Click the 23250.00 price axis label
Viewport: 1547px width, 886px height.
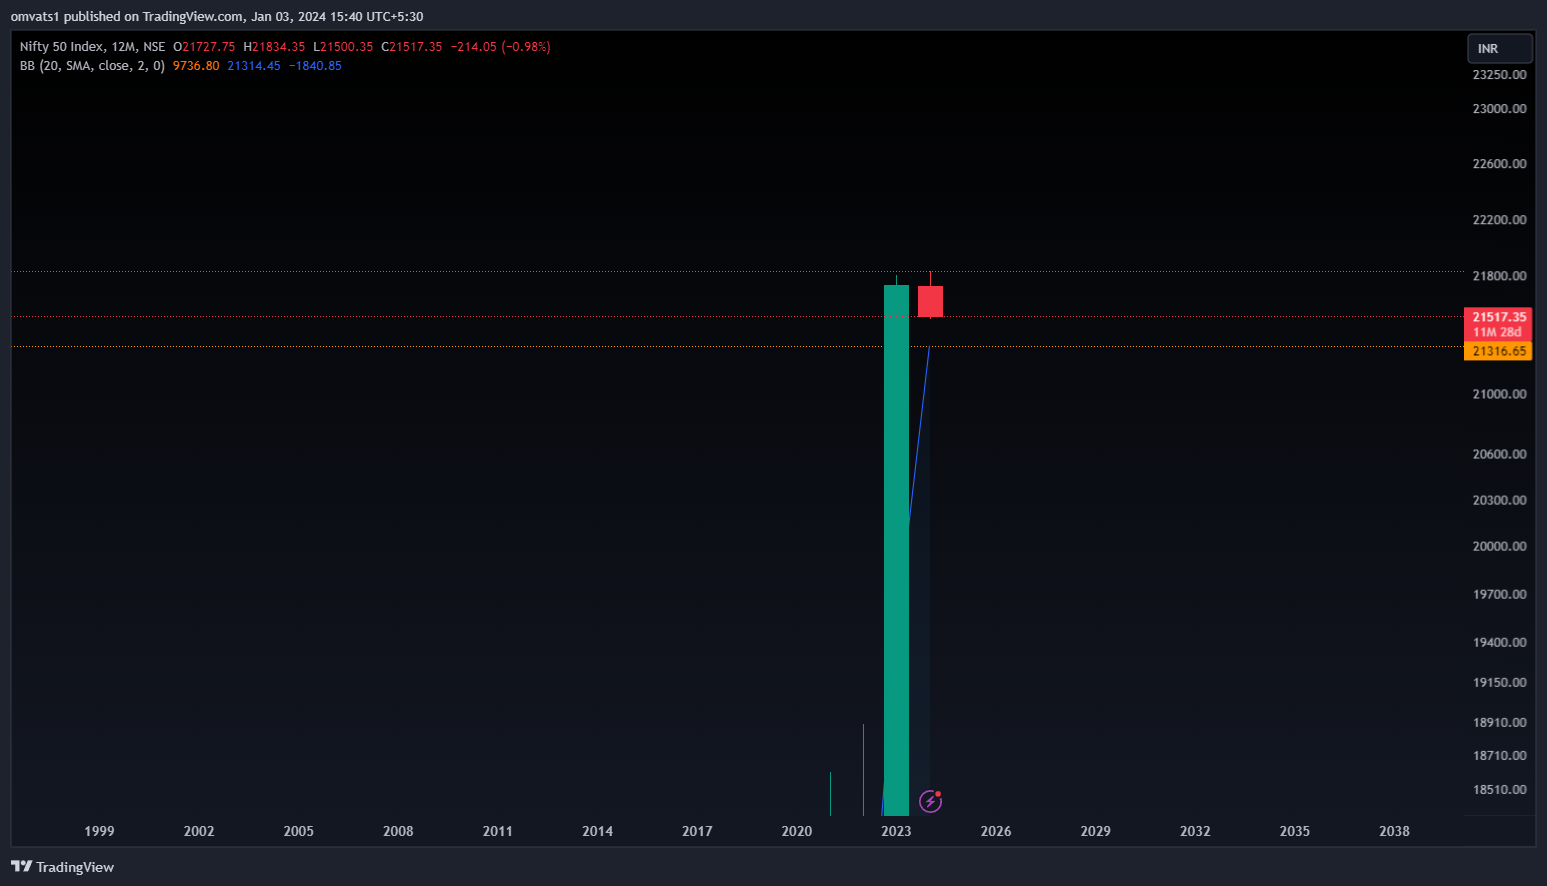click(1499, 75)
